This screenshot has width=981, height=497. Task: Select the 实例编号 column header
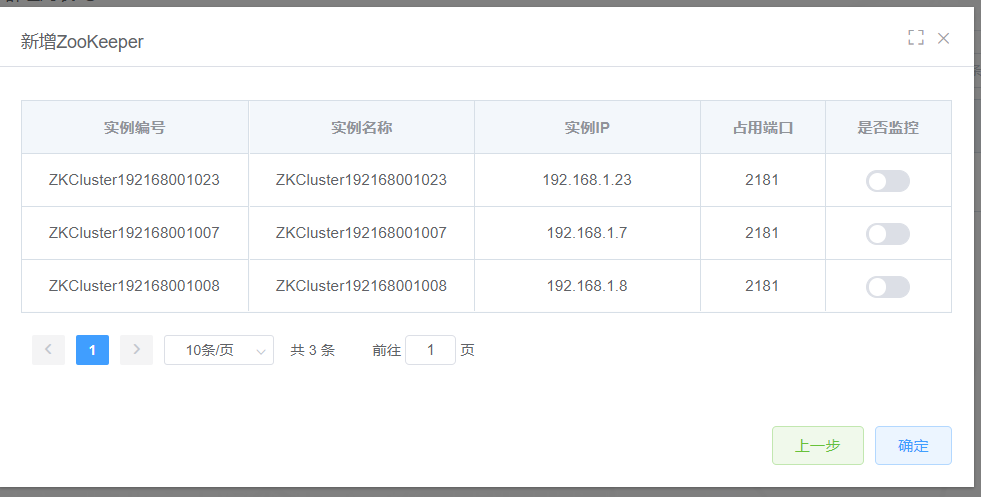tap(135, 128)
